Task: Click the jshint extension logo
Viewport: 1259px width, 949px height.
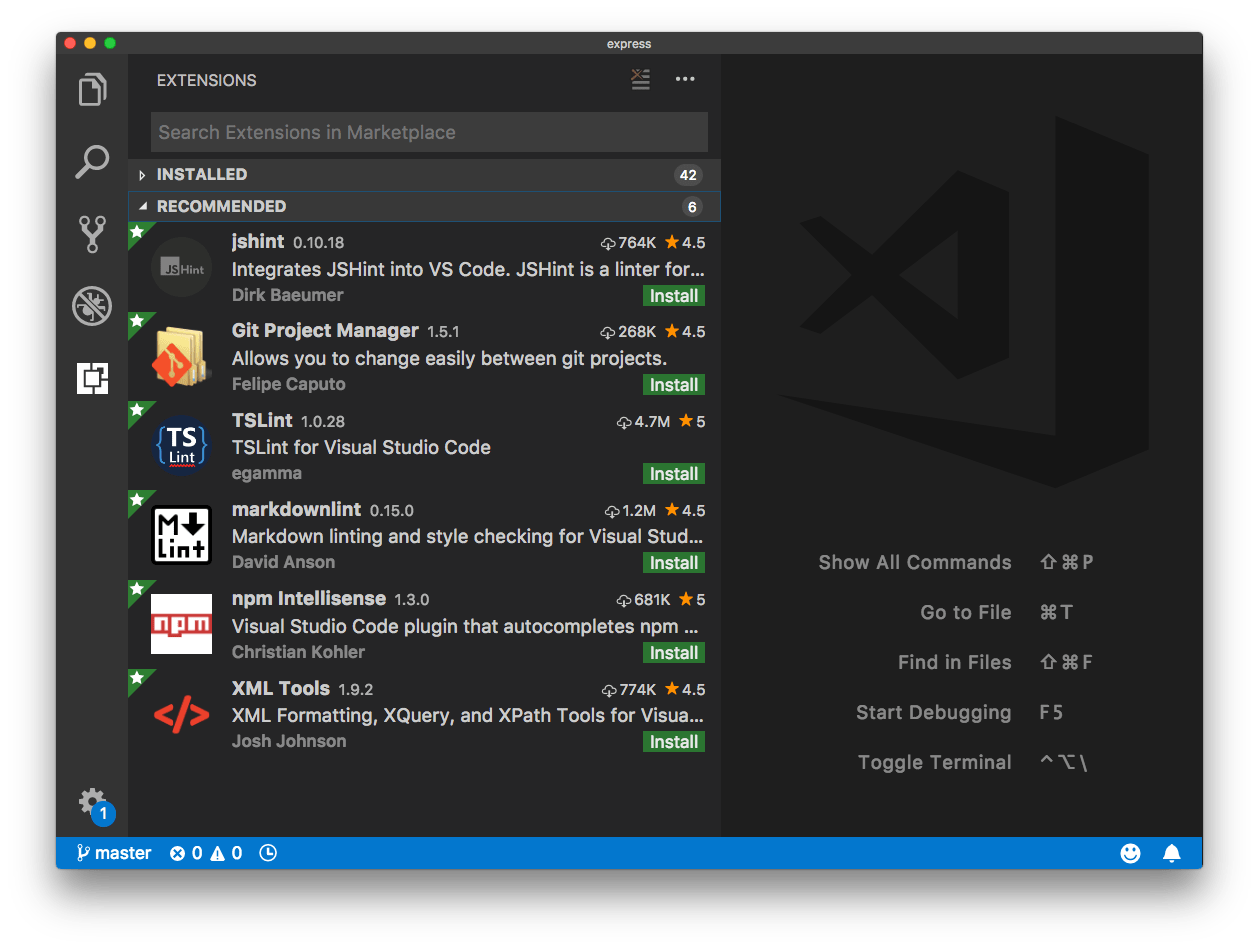Action: click(181, 268)
